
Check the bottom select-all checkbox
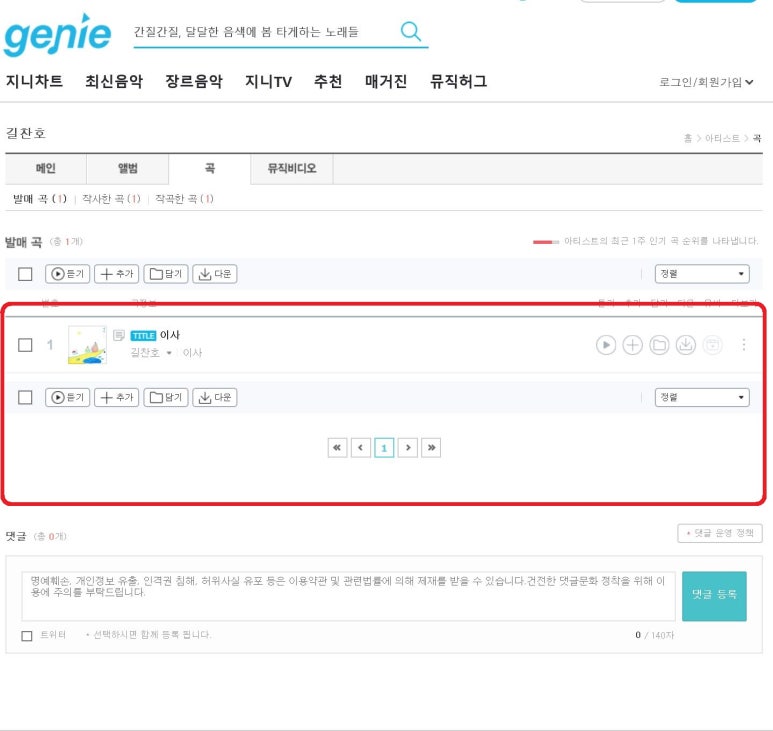(x=25, y=397)
